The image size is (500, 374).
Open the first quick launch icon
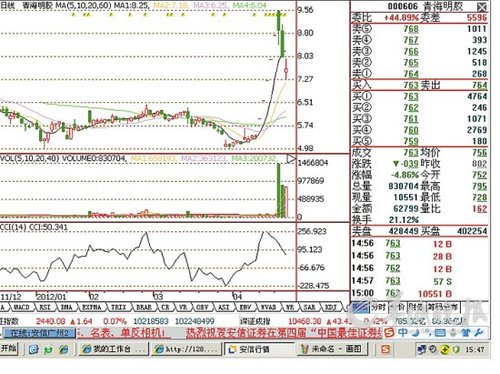pos(33,349)
